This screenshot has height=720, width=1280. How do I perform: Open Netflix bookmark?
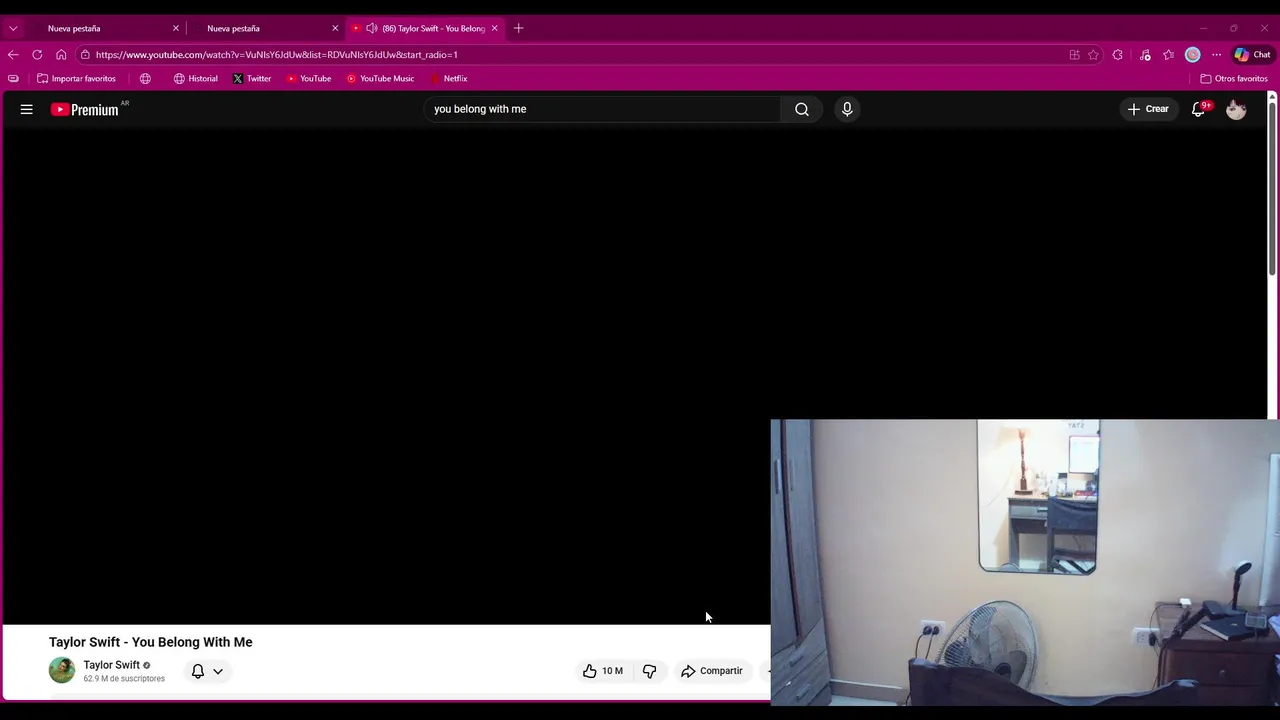coord(449,78)
